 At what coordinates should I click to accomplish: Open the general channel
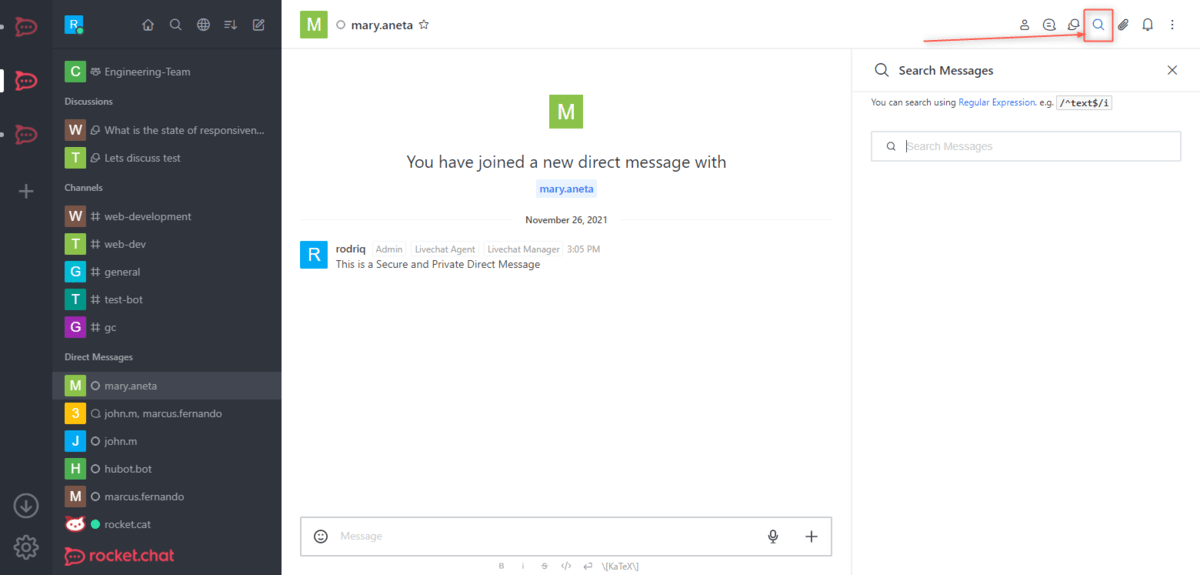tap(122, 272)
